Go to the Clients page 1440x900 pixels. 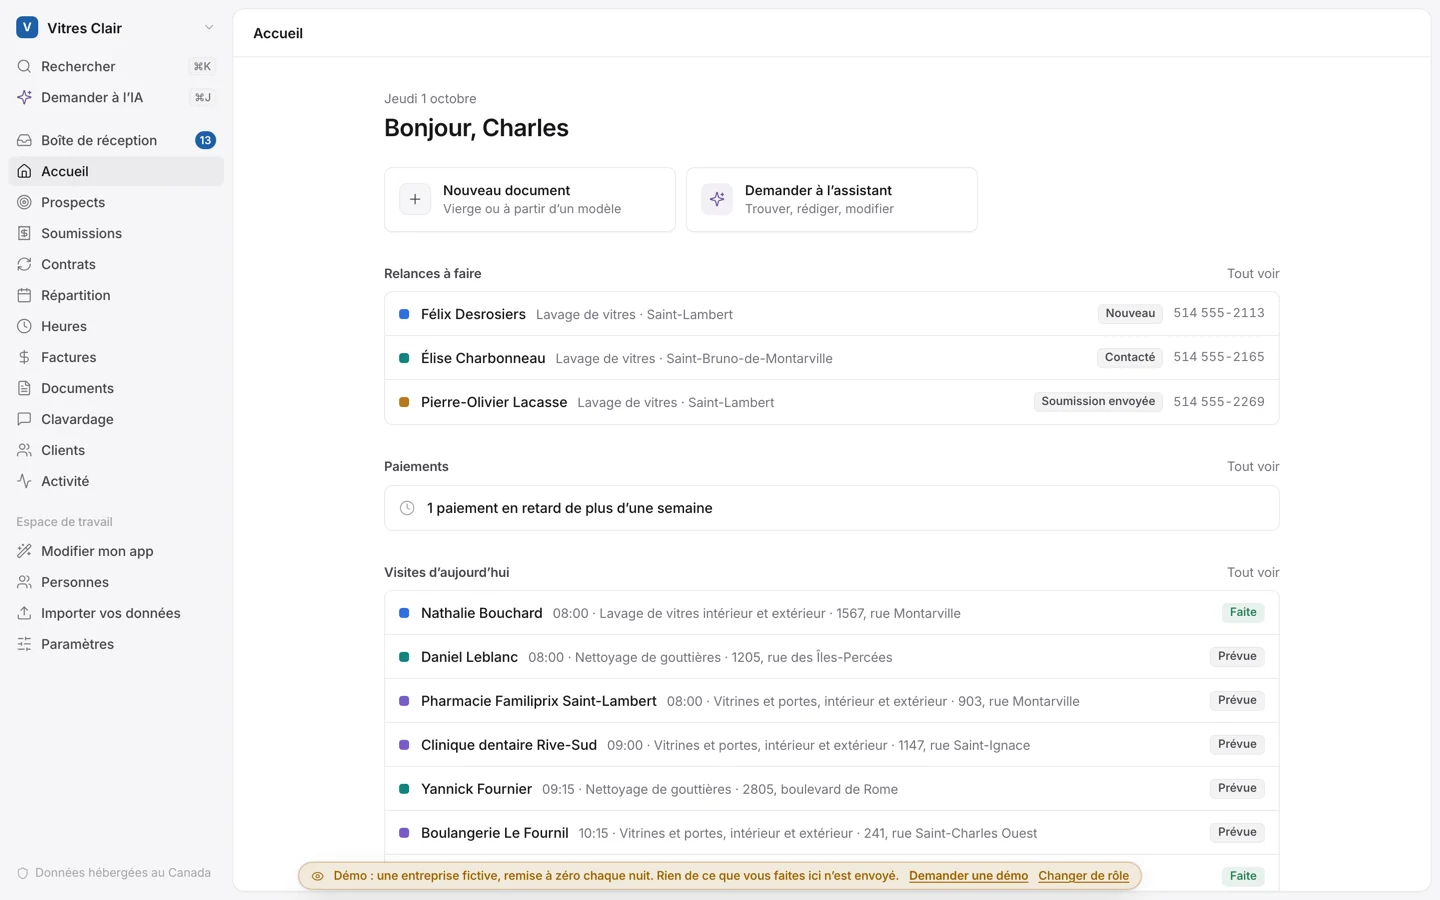click(x=116, y=450)
